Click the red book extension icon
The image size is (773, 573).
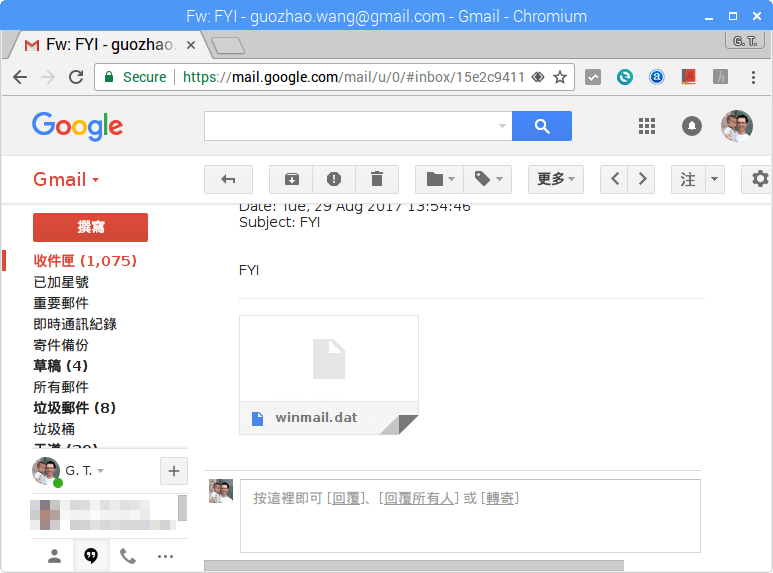click(689, 77)
